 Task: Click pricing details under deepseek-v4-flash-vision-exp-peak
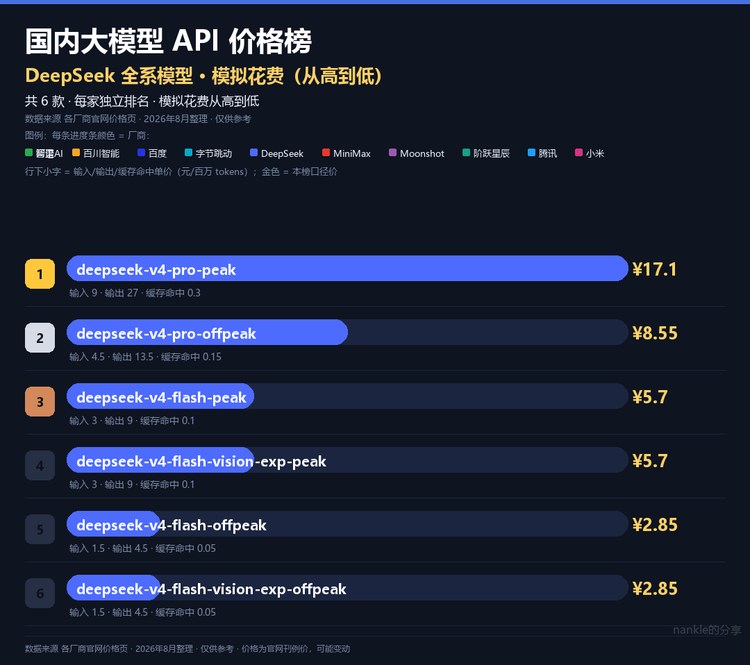[x=132, y=485]
